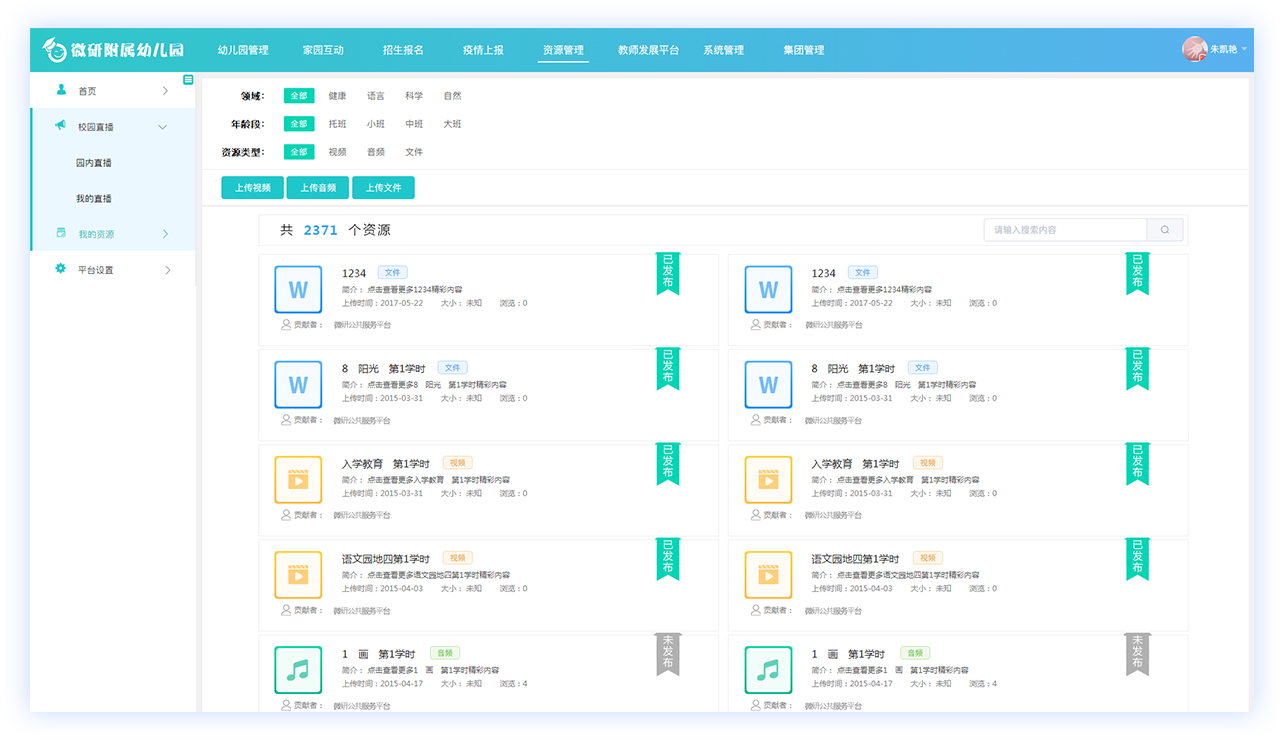Click the 上传文件 button
Image resolution: width=1284 pixels, height=740 pixels.
coord(382,188)
